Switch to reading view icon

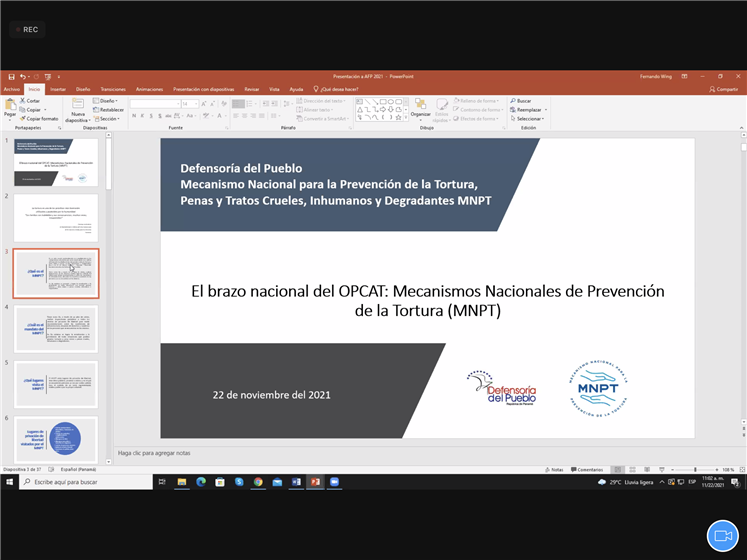click(647, 469)
